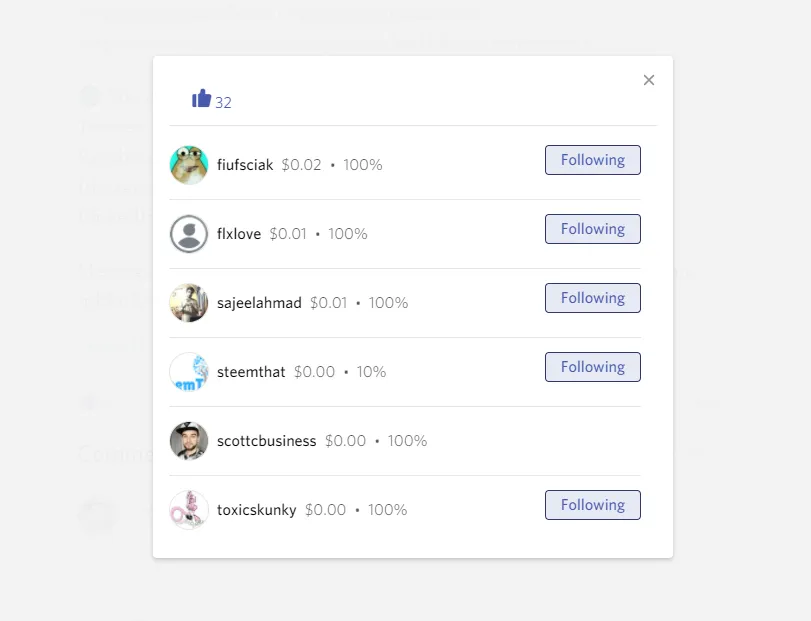
Task: Visit the sajeelahmad profile link
Action: click(x=259, y=303)
